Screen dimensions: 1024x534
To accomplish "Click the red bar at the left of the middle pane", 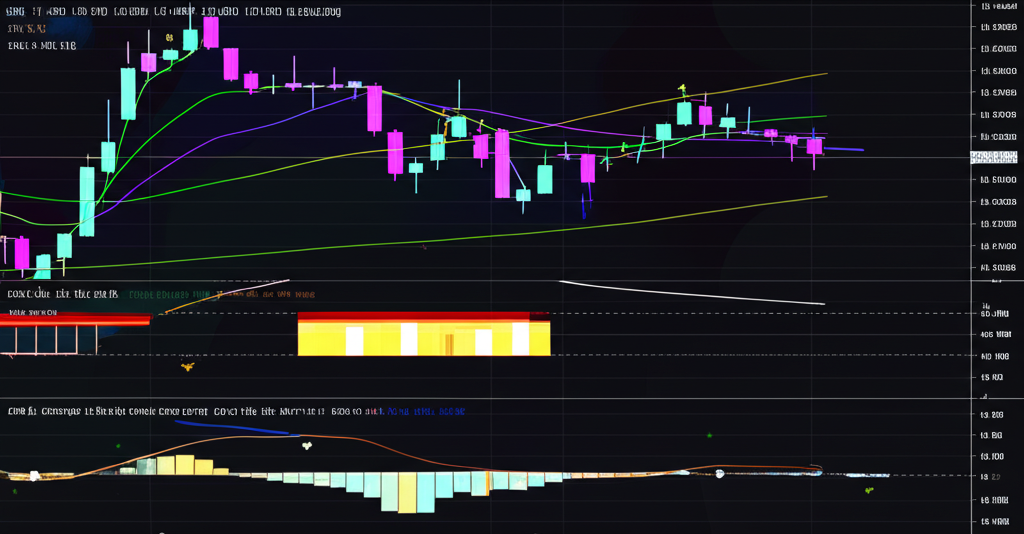I will click(75, 319).
